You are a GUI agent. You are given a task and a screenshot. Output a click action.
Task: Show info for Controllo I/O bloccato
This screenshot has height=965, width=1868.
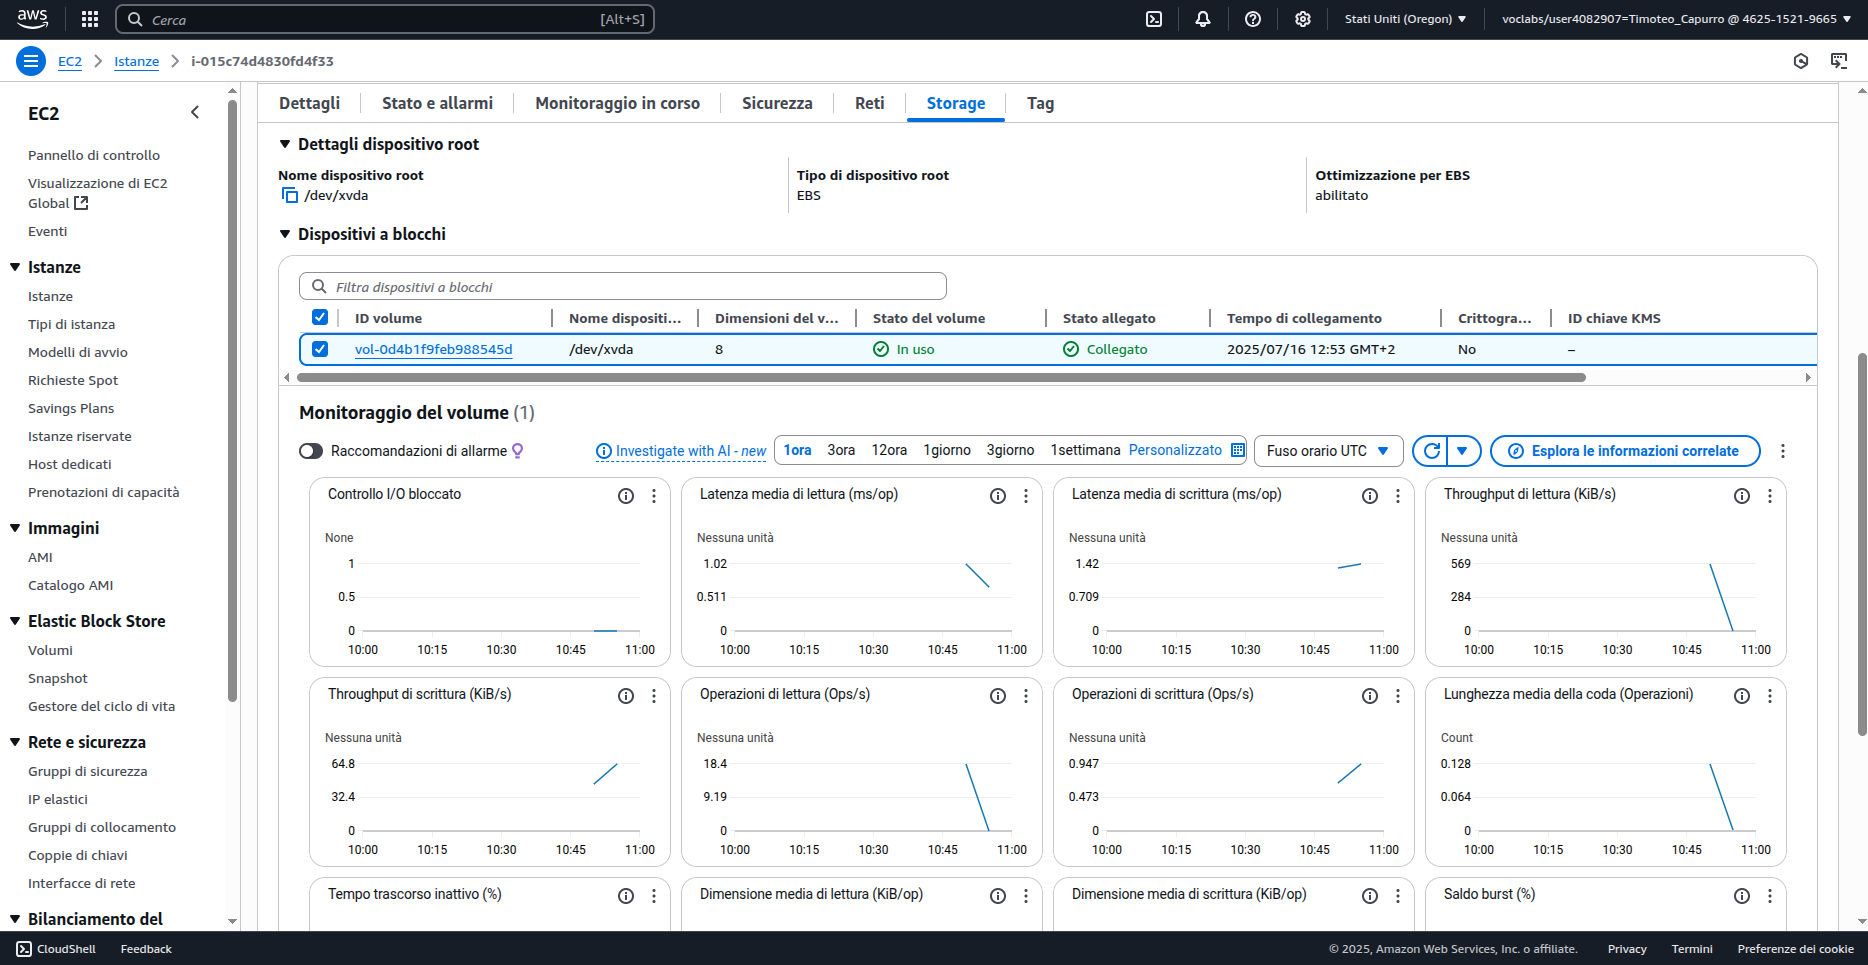(626, 496)
